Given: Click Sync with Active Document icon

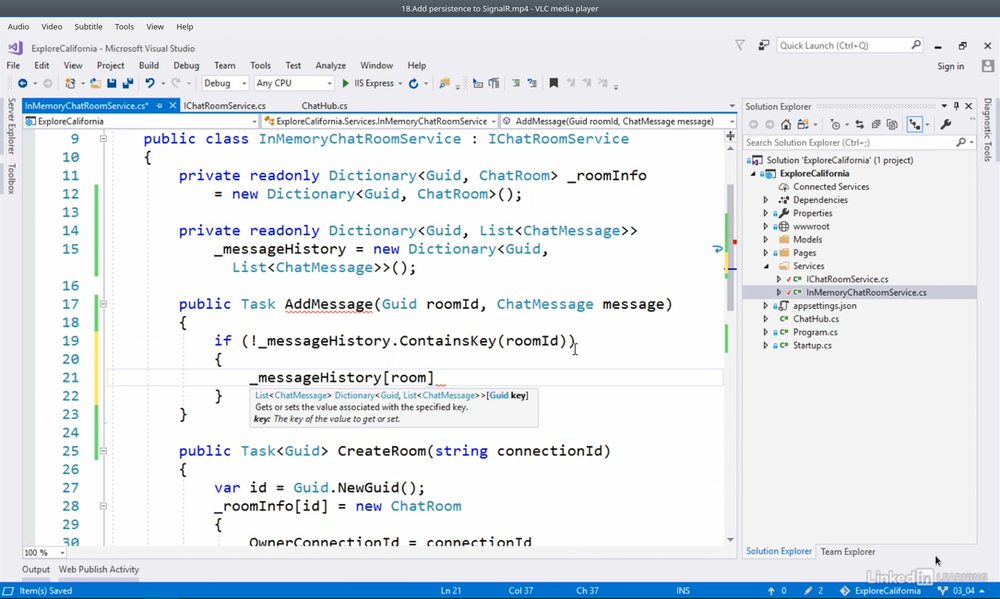Looking at the screenshot, I should [x=860, y=124].
